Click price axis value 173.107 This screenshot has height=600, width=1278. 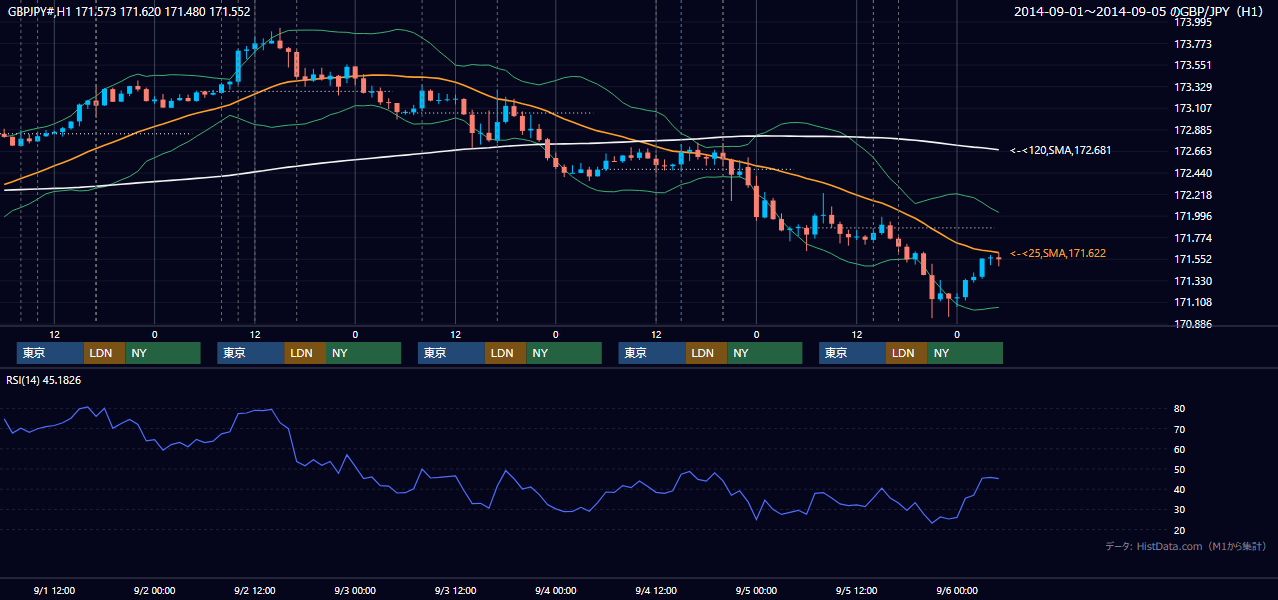(x=1193, y=108)
